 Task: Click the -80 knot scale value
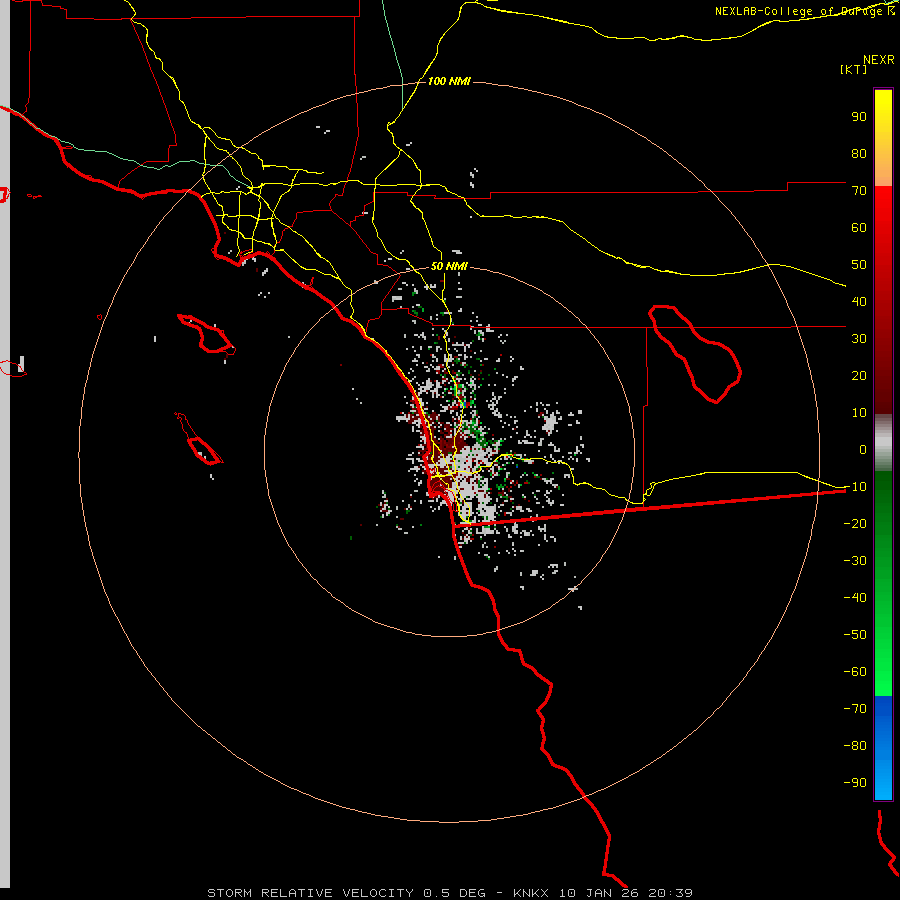[x=855, y=746]
